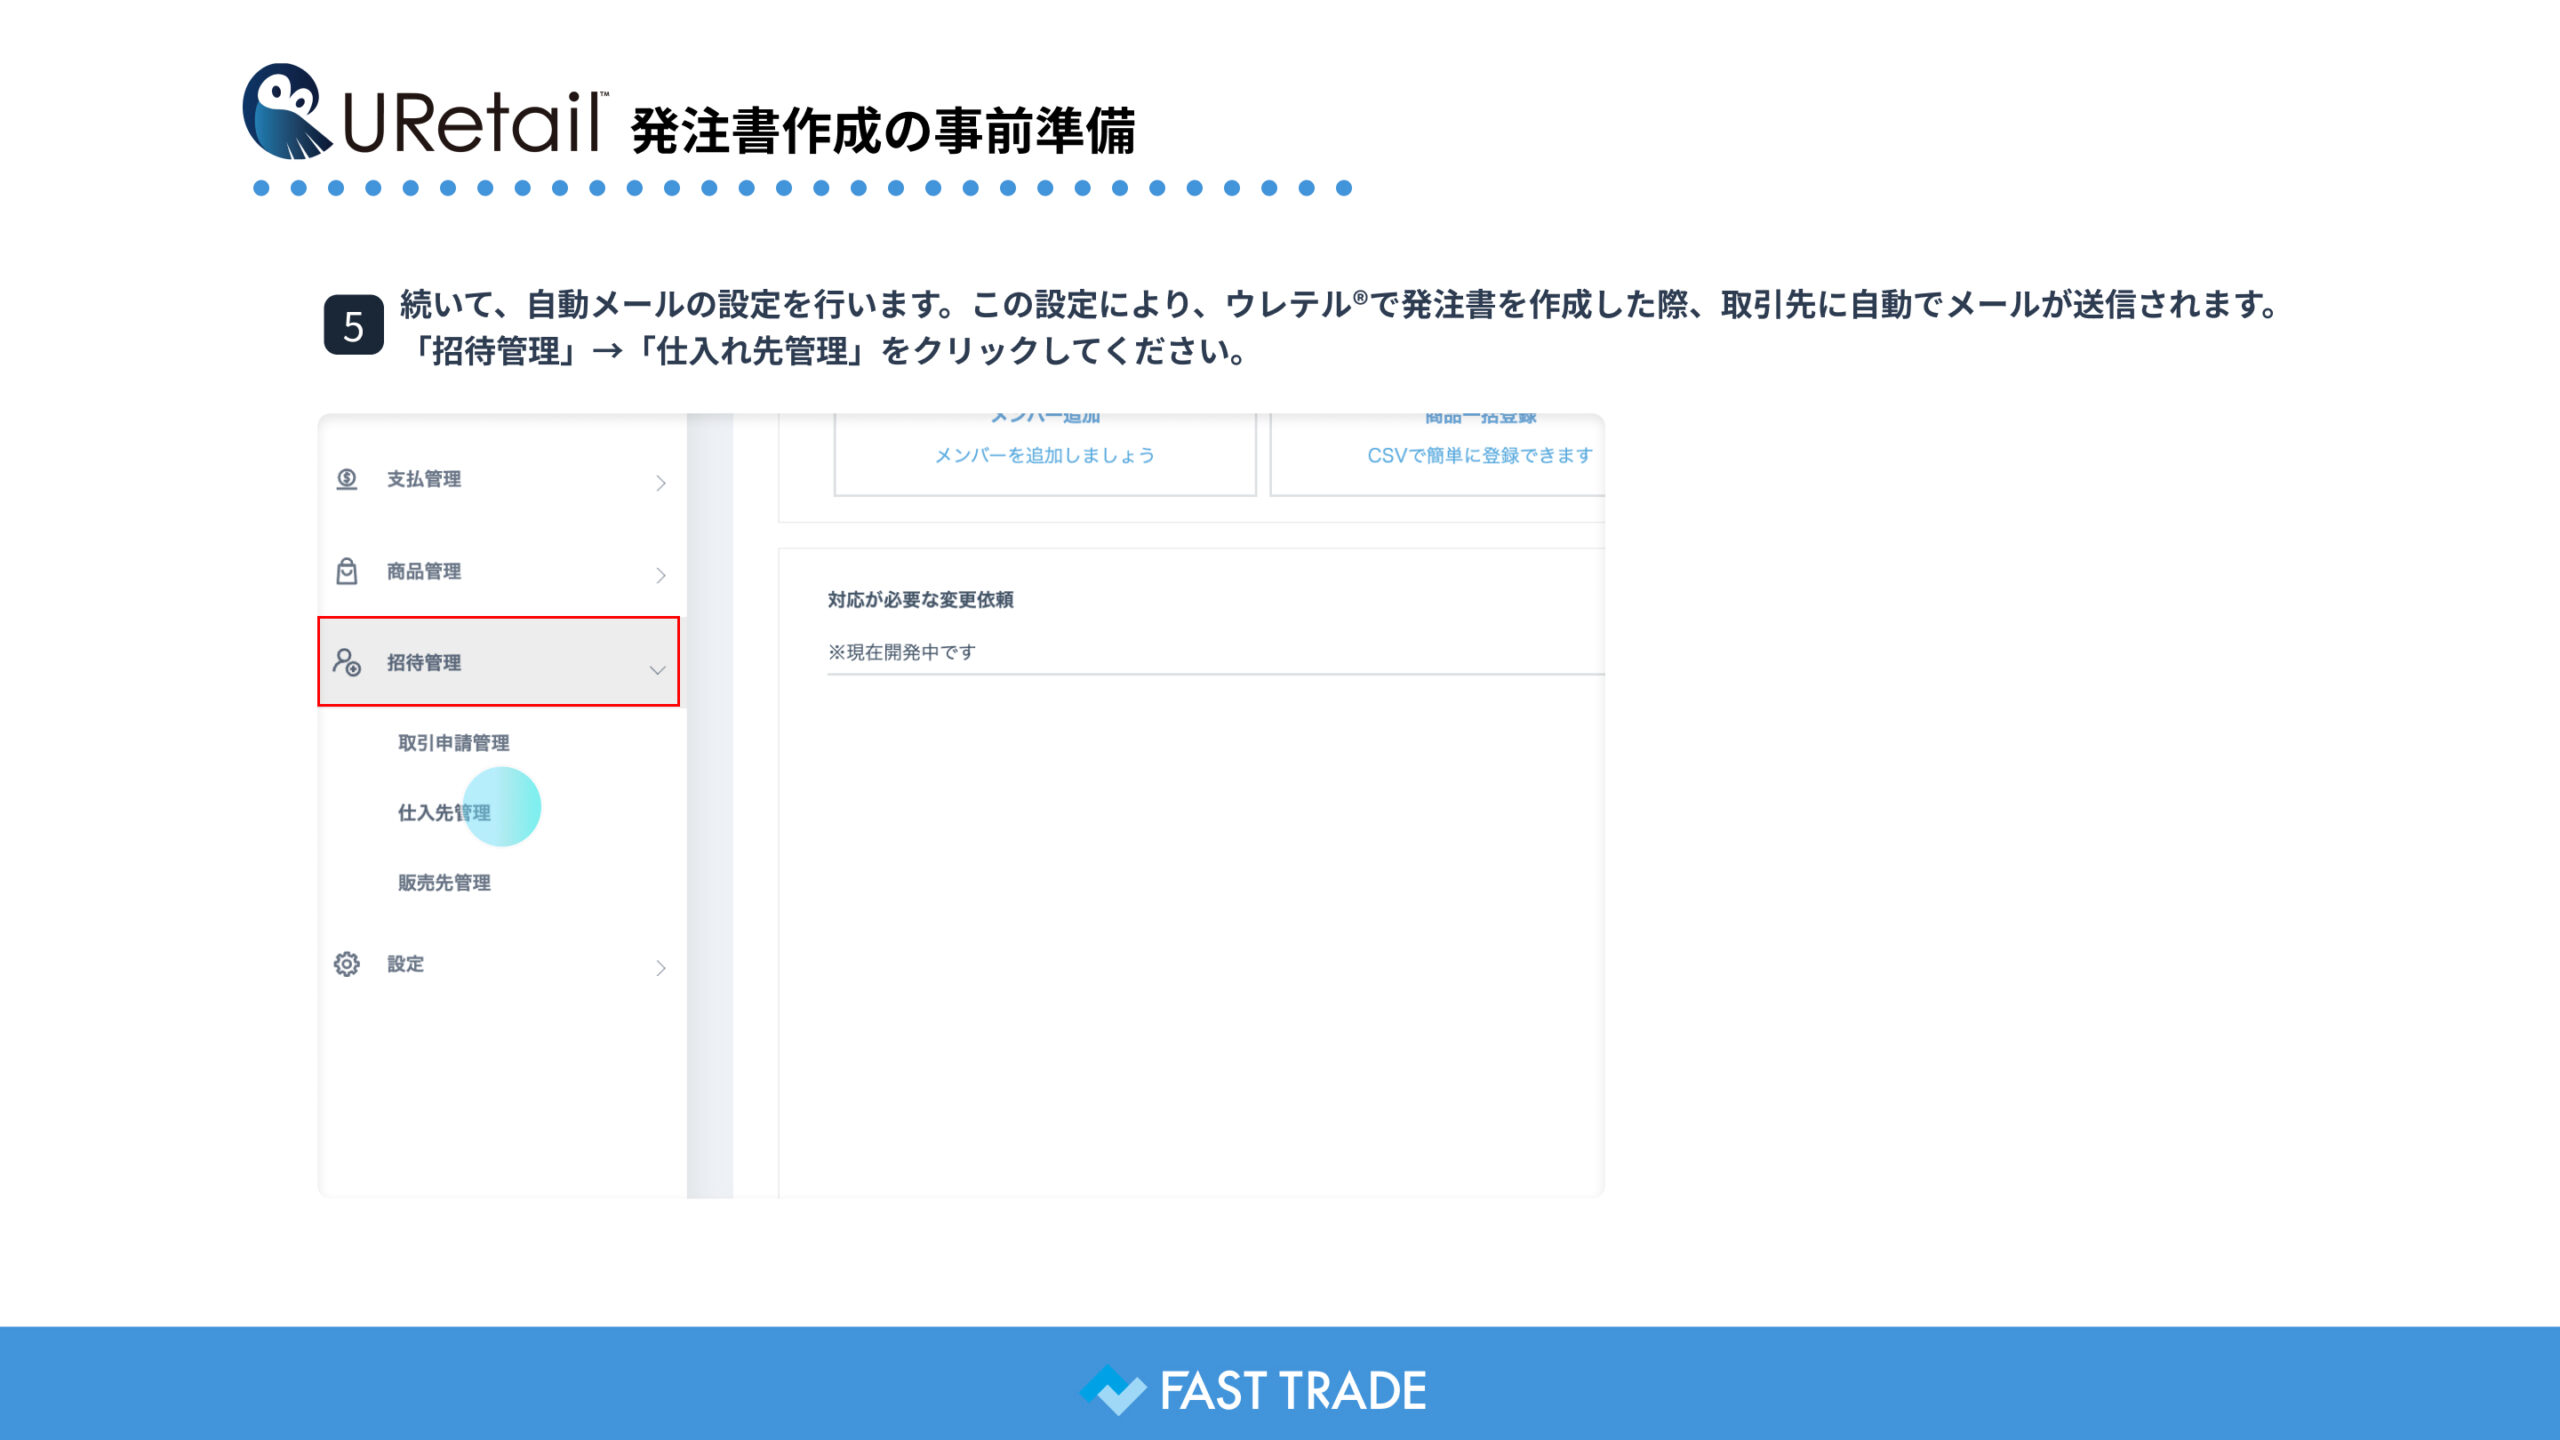2560x1440 pixels.
Task: Expand 支払管理 with its chevron arrow
Action: (660, 483)
